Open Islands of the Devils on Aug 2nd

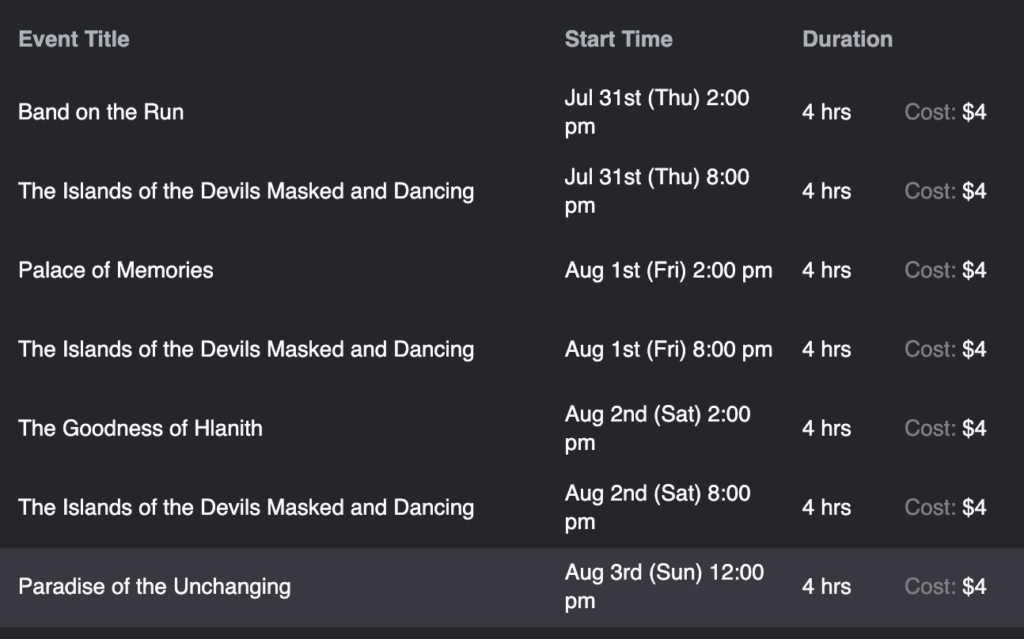(x=246, y=507)
